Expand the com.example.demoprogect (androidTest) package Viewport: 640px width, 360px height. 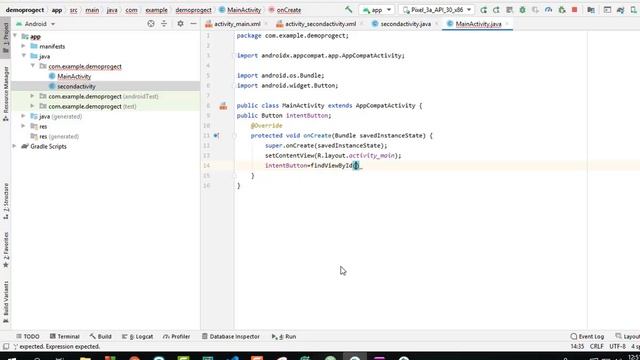[33, 96]
